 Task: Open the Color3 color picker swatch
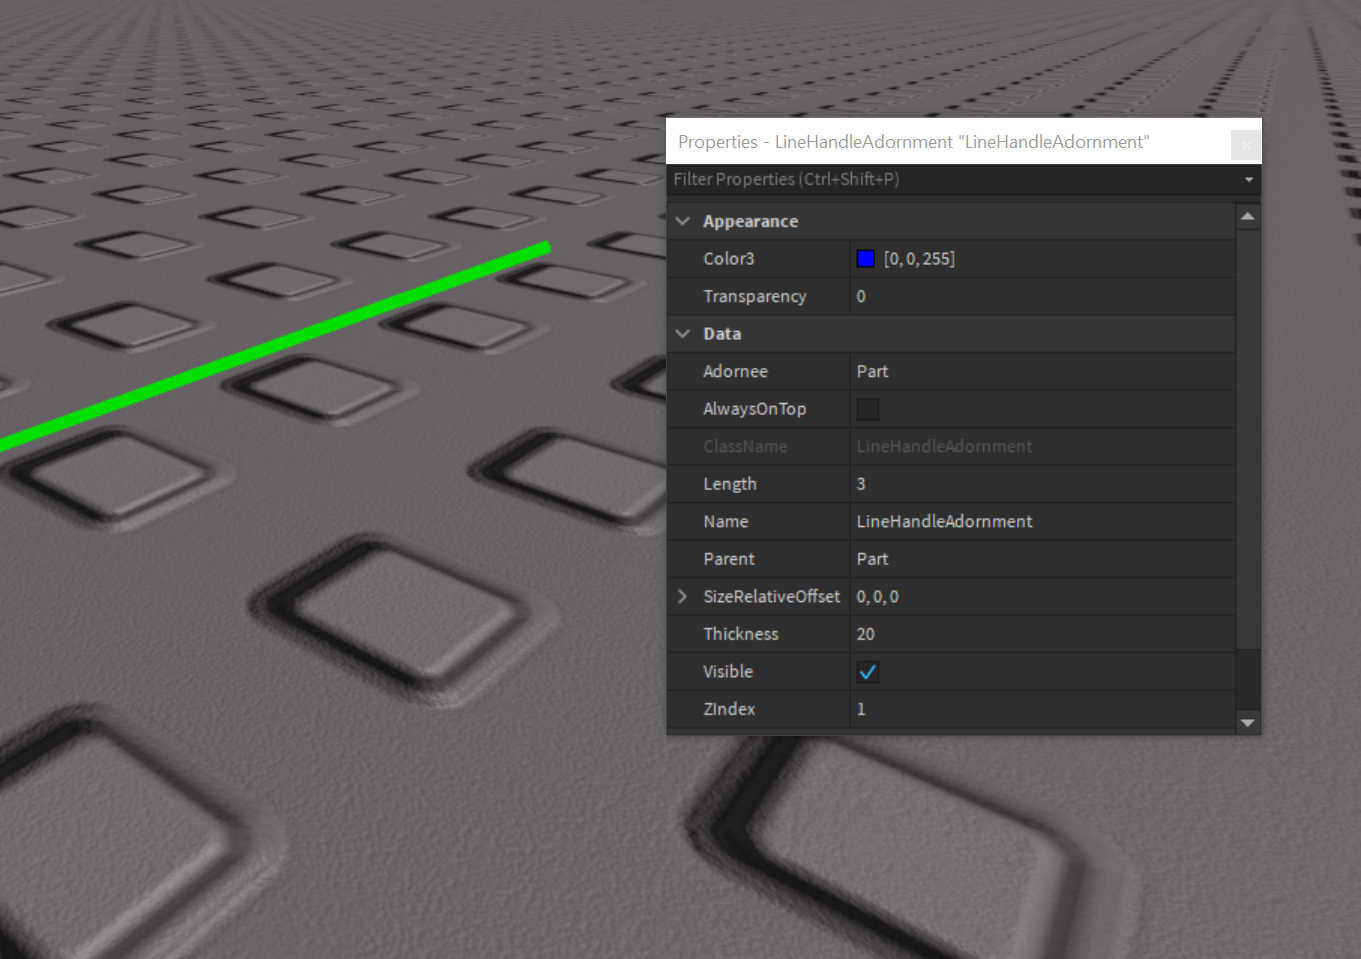pos(865,258)
